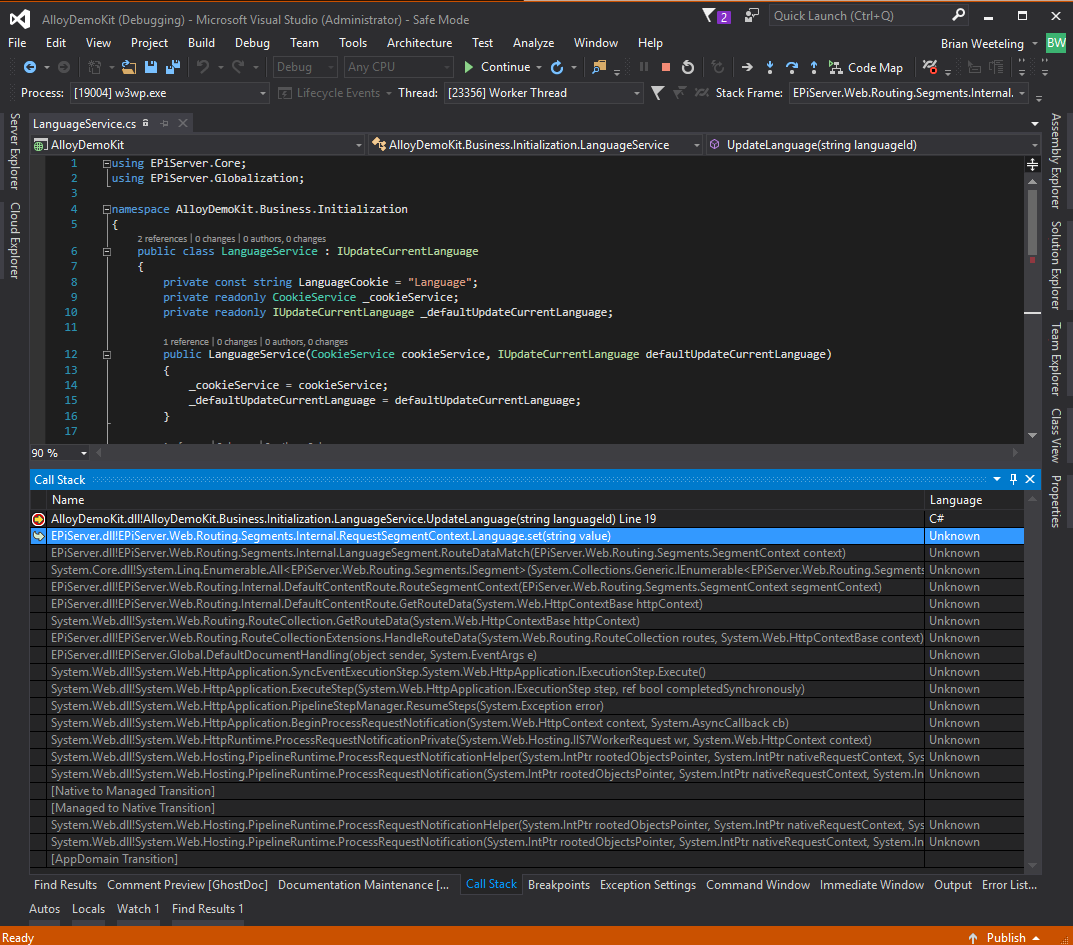
Task: Open the Debug menu
Action: pyautogui.click(x=252, y=42)
